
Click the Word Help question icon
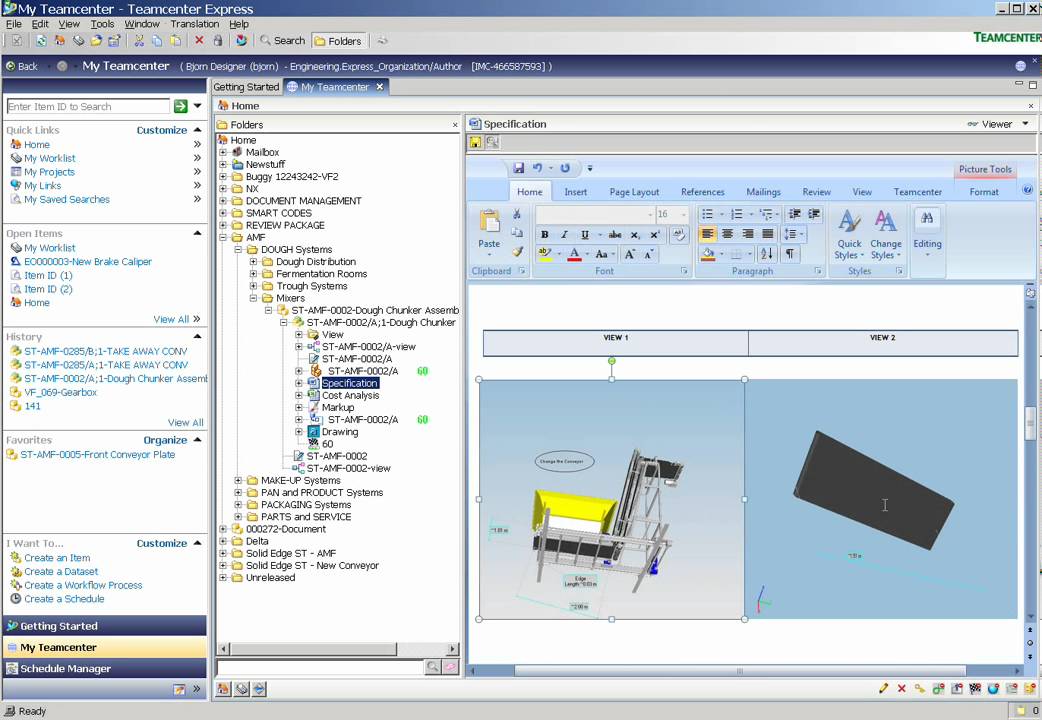(x=1027, y=190)
